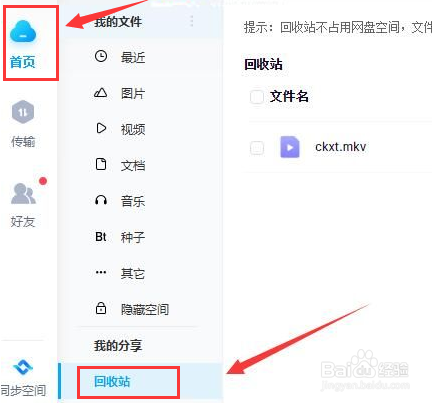Click the lock icon beside 隐藏空间
Viewport: 438px width, 403px height.
(101, 308)
